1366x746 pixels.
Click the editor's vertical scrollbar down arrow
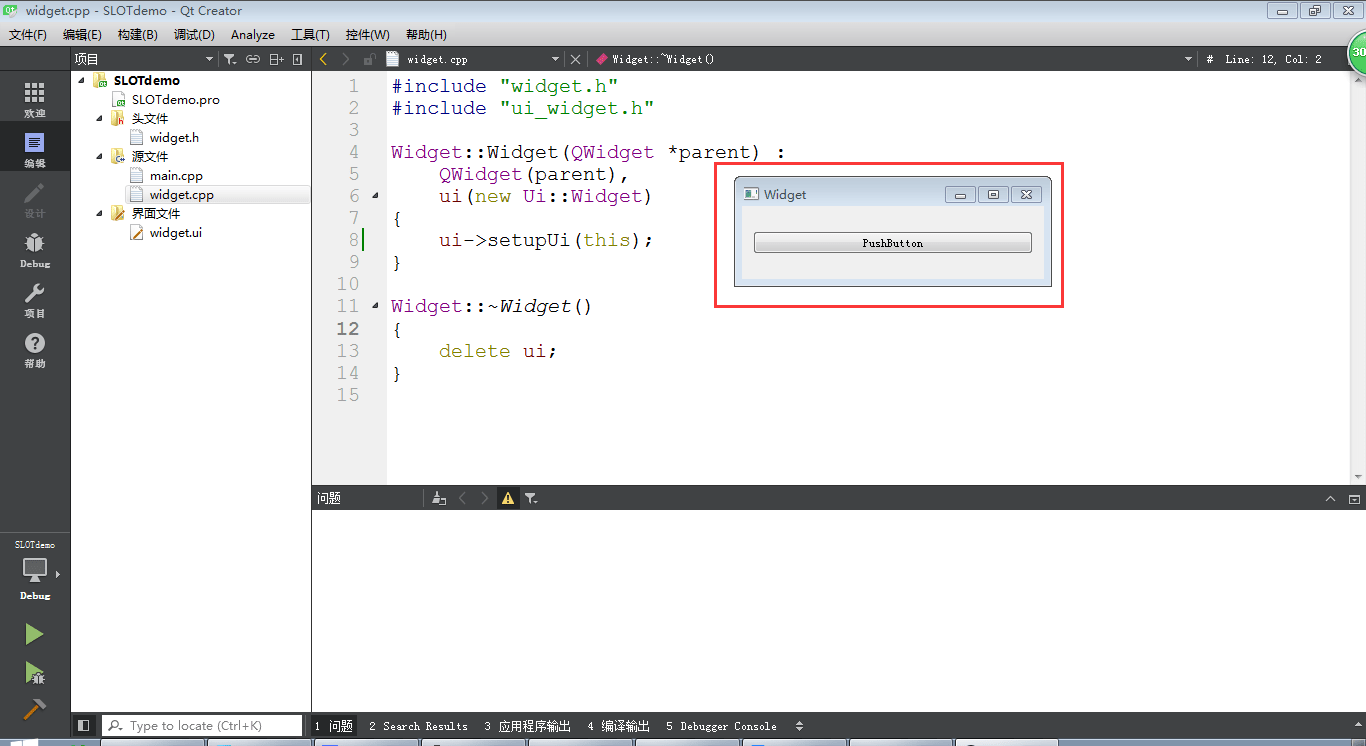pos(1357,477)
